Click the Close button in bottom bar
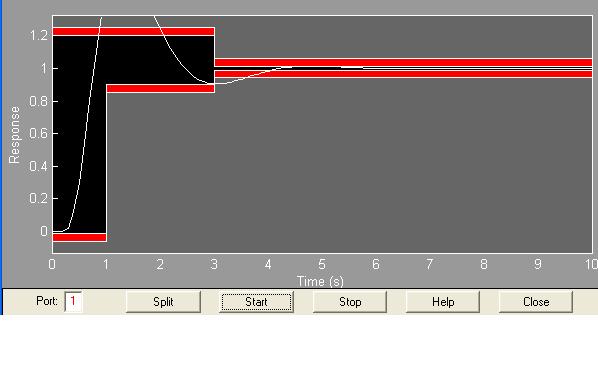 pyautogui.click(x=536, y=302)
